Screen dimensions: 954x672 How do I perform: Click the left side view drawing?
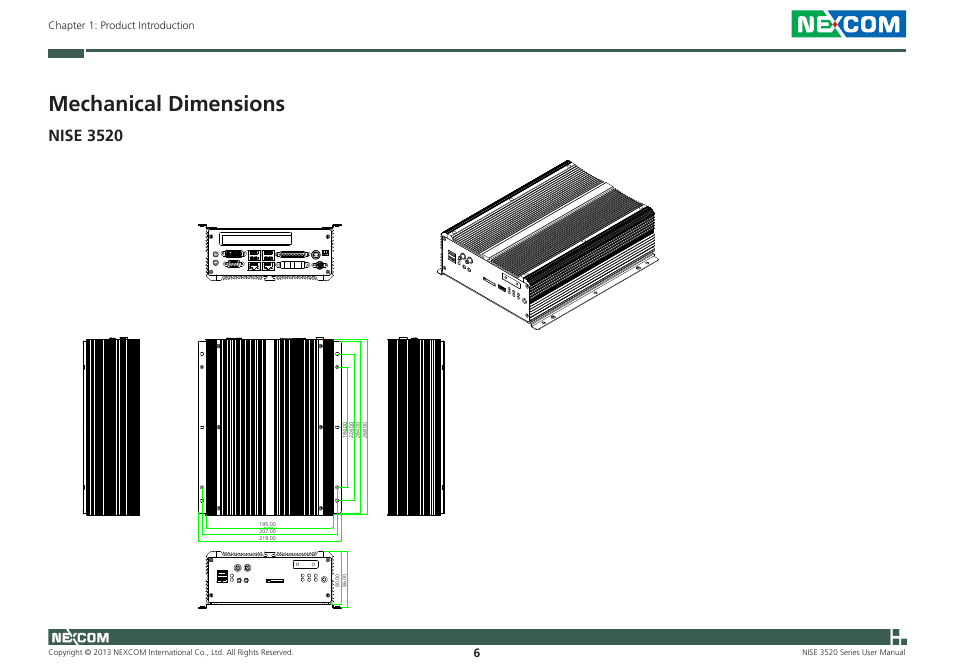[111, 426]
